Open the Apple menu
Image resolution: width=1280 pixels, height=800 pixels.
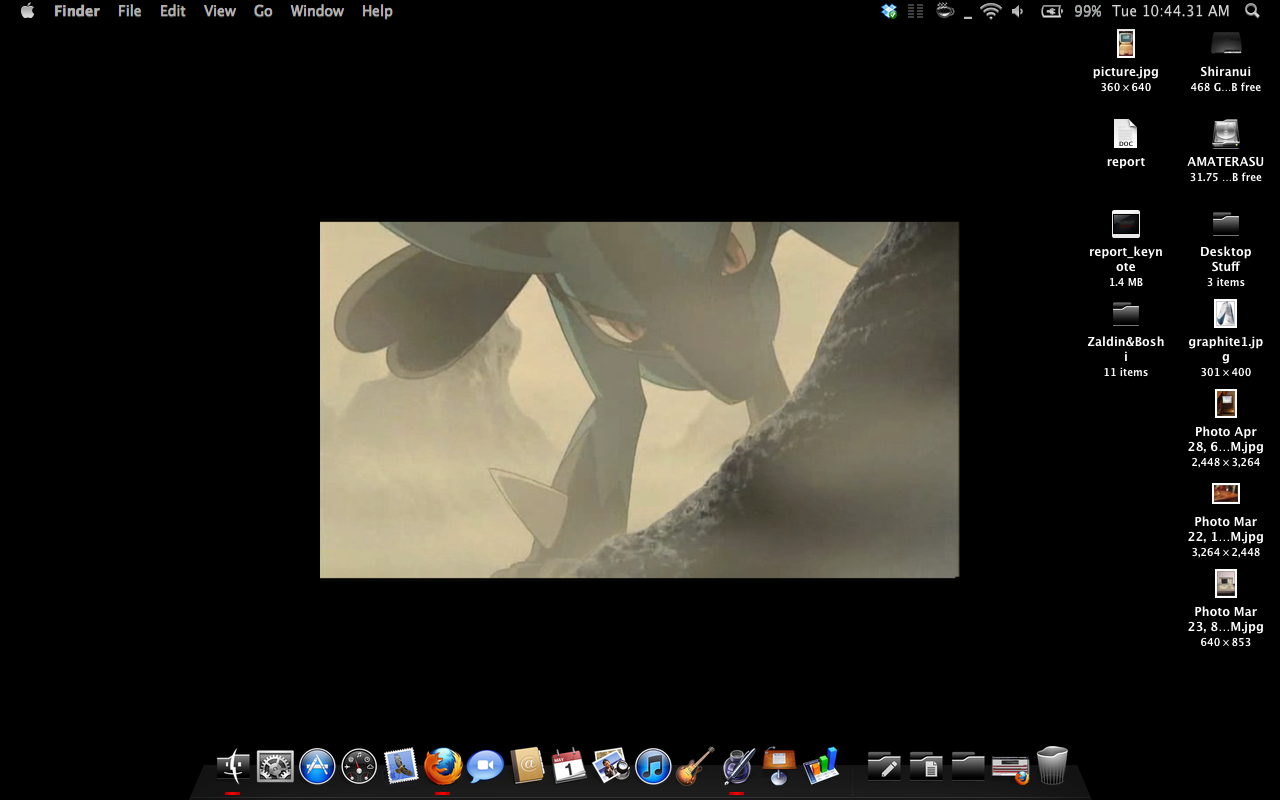tap(27, 11)
